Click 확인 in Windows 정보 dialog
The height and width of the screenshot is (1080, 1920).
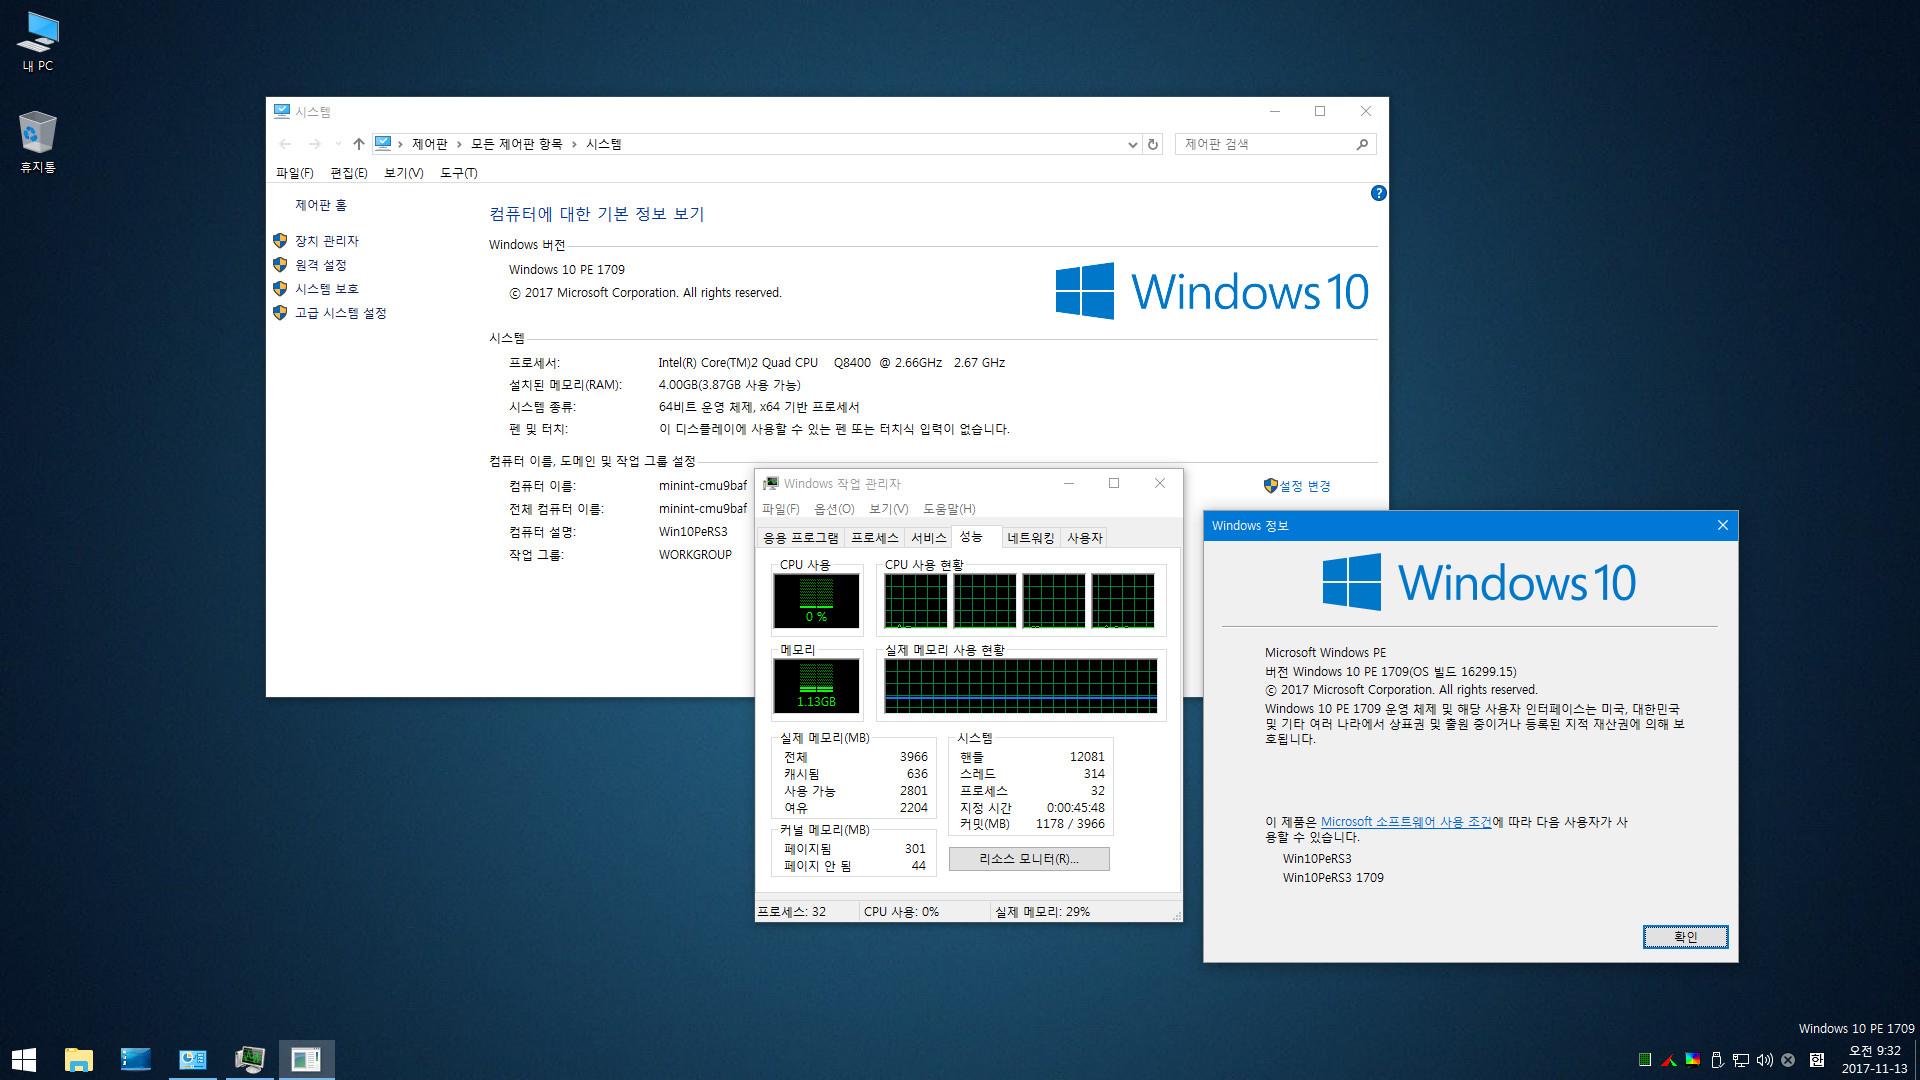pos(1685,937)
